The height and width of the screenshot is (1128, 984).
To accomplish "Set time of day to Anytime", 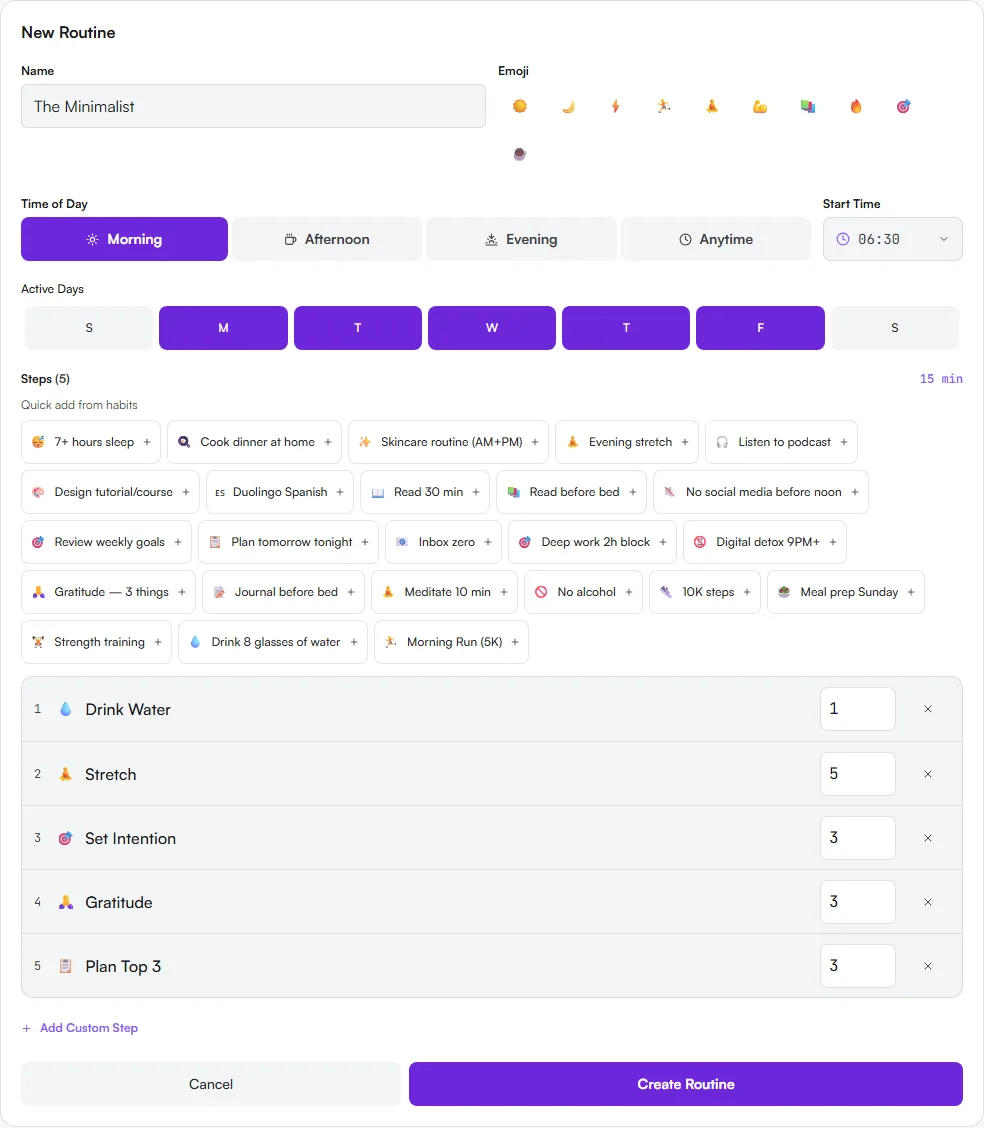I will point(716,239).
